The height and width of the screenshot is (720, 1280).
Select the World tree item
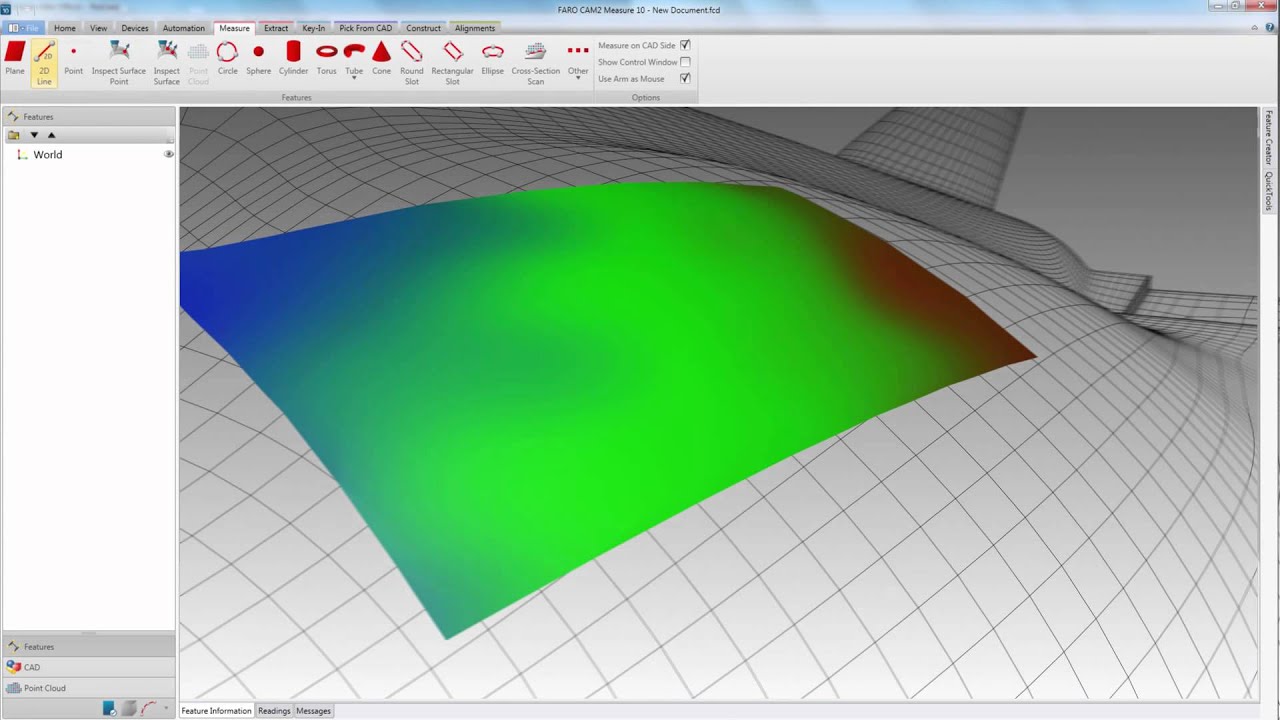tap(48, 155)
